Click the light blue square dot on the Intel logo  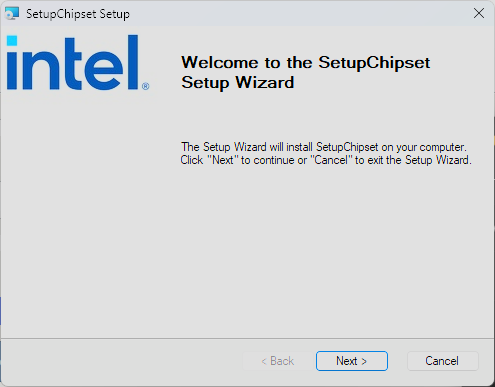click(12, 41)
